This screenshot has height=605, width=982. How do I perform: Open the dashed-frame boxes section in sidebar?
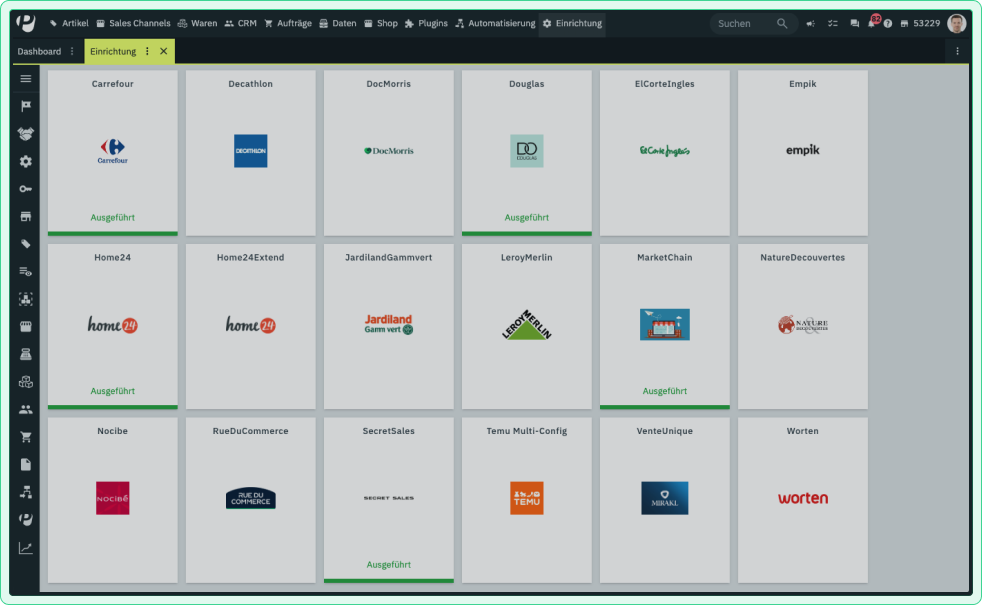tap(26, 299)
